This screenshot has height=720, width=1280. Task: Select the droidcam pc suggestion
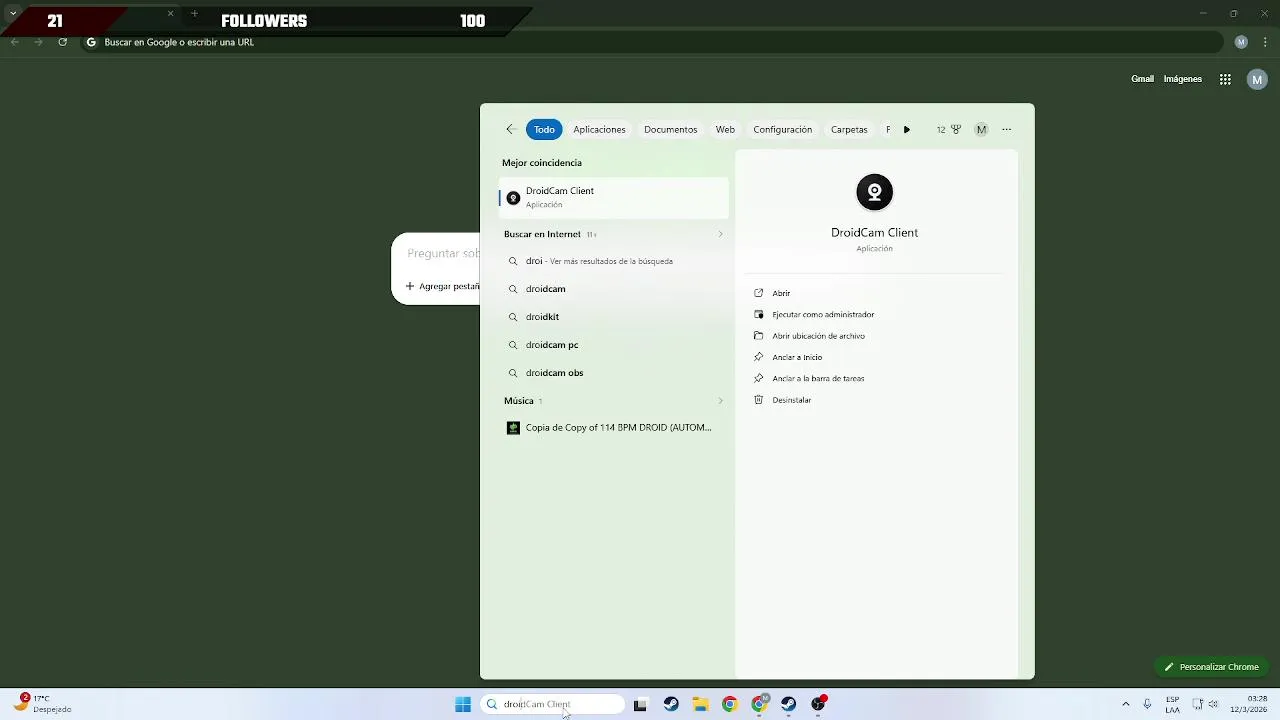pyautogui.click(x=614, y=345)
